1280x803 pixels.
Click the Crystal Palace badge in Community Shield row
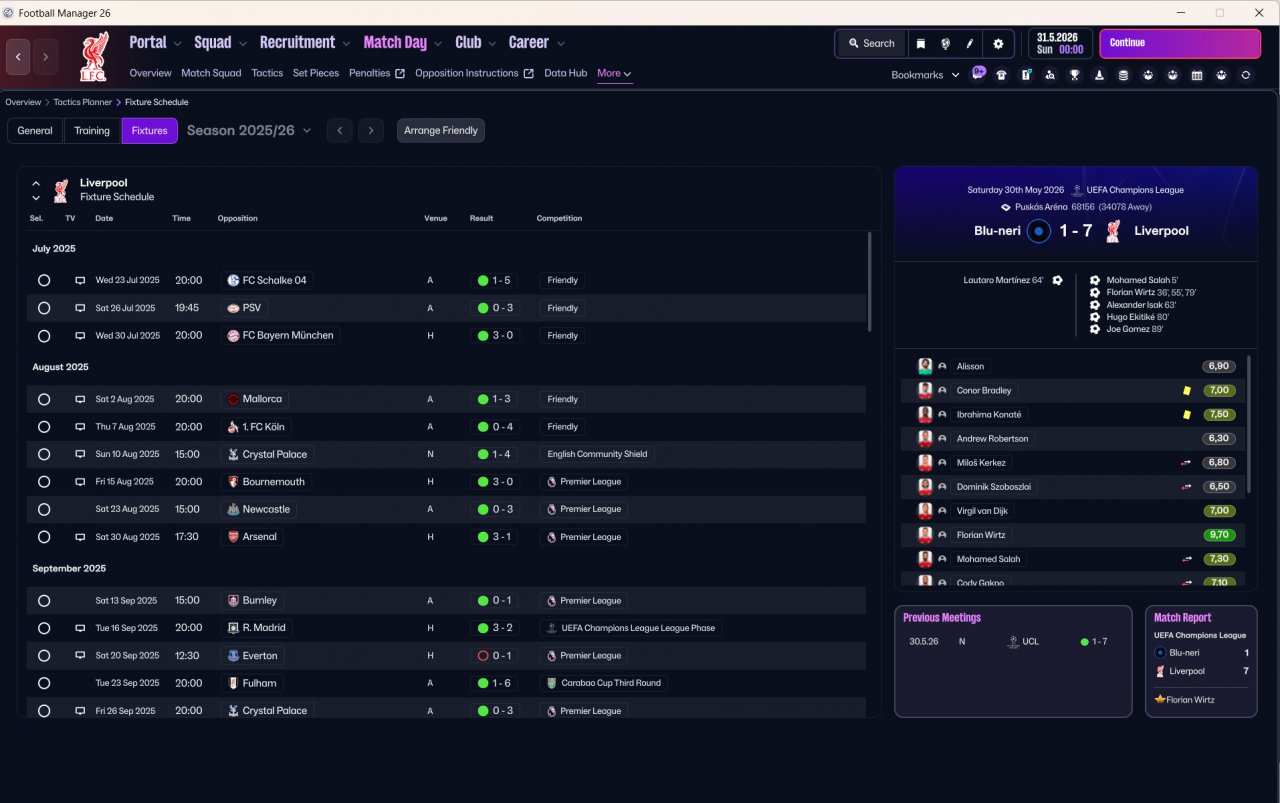point(233,454)
